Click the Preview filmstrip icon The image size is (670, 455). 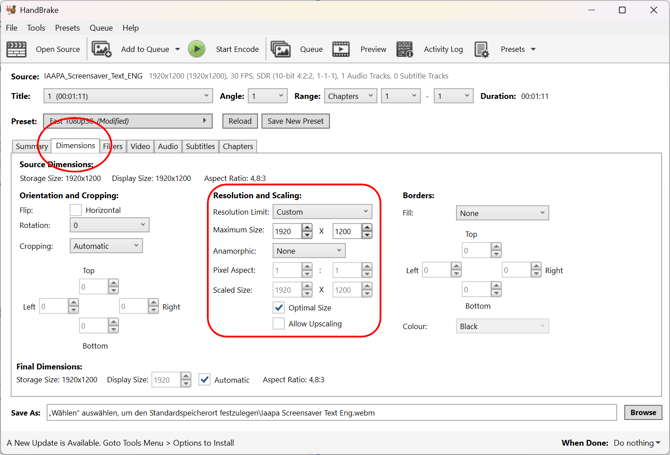click(x=341, y=49)
